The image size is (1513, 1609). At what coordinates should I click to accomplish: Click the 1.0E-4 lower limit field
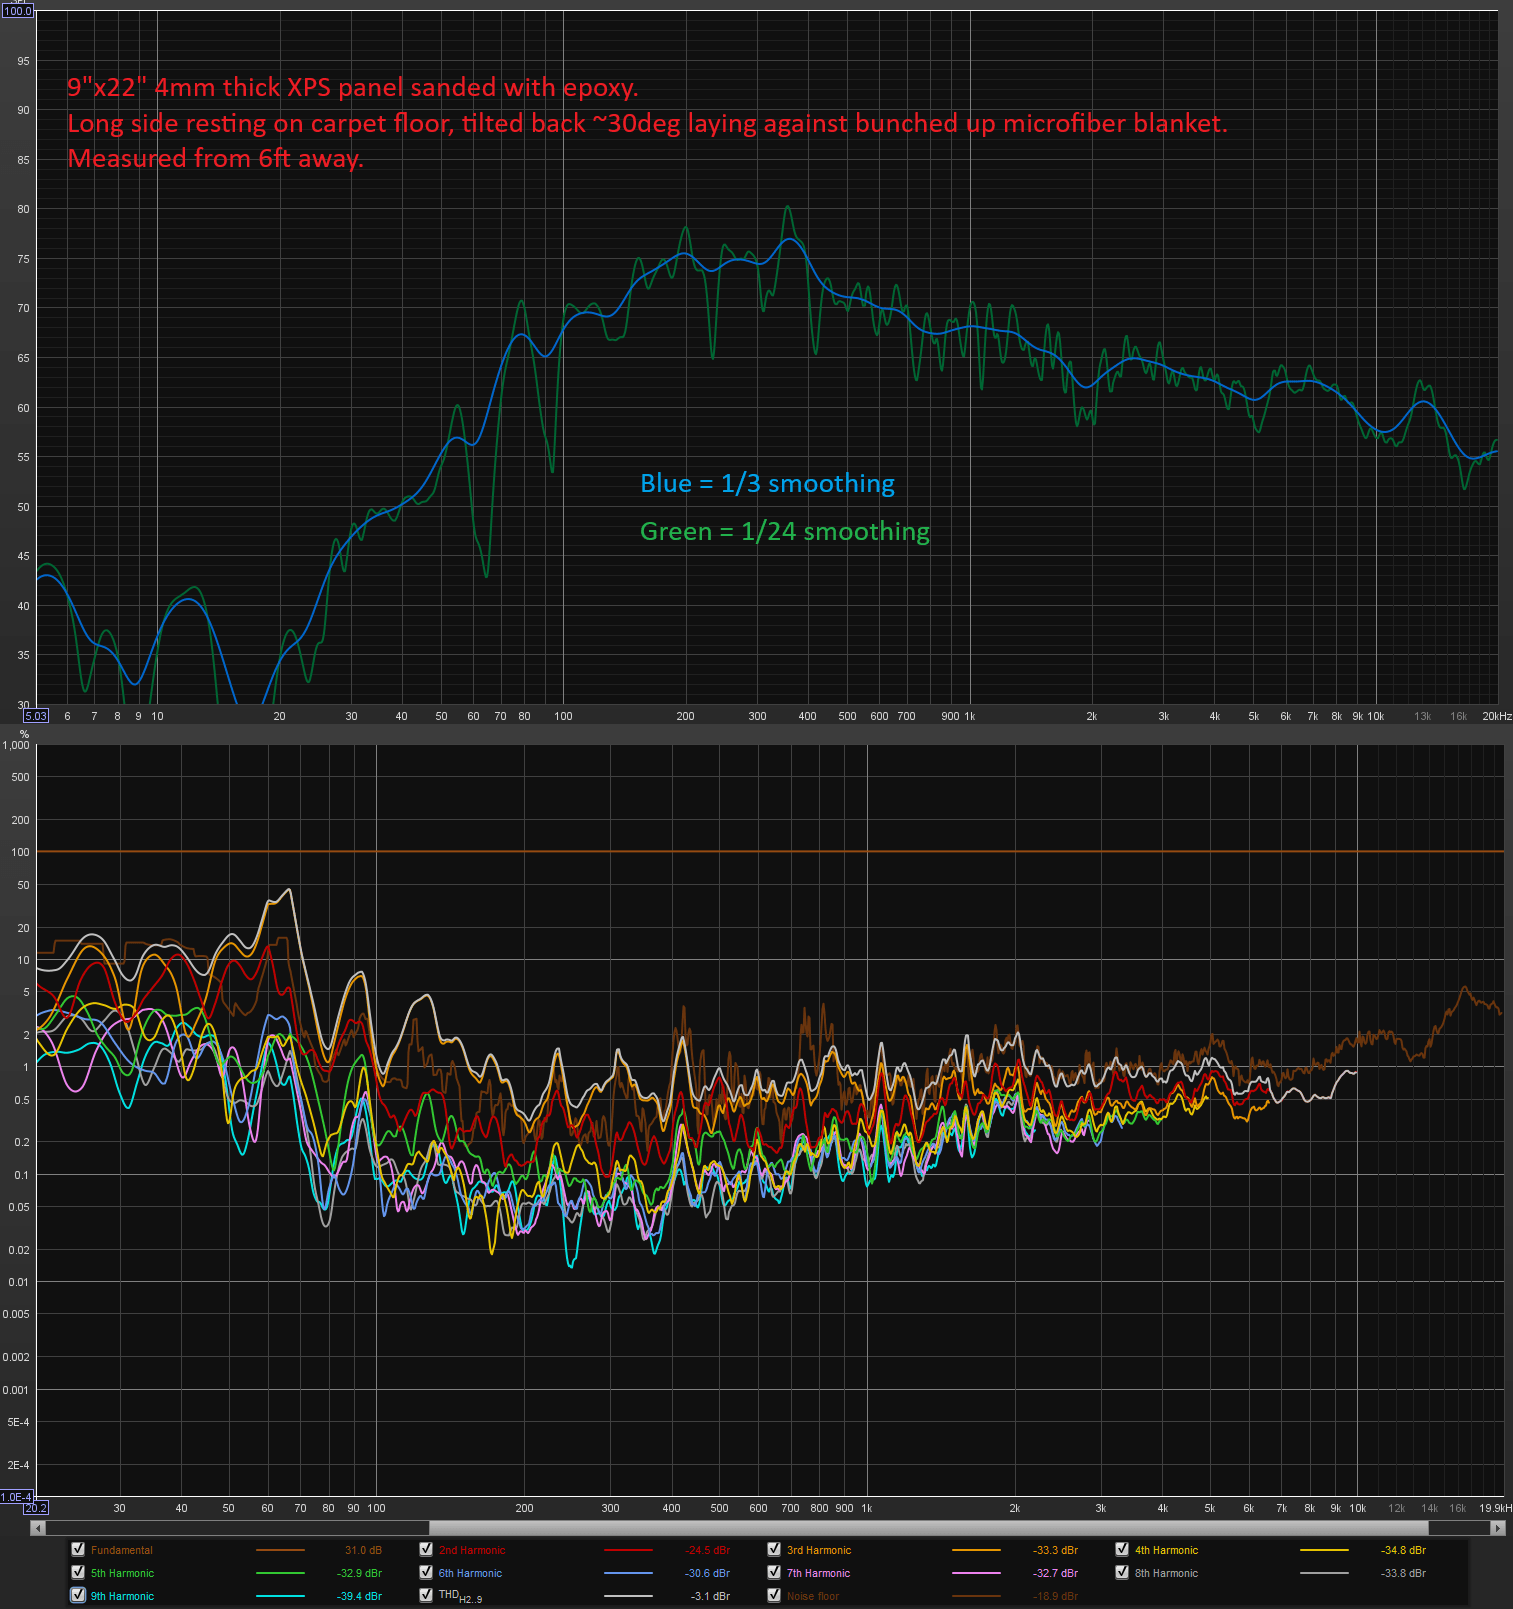click(16, 1497)
